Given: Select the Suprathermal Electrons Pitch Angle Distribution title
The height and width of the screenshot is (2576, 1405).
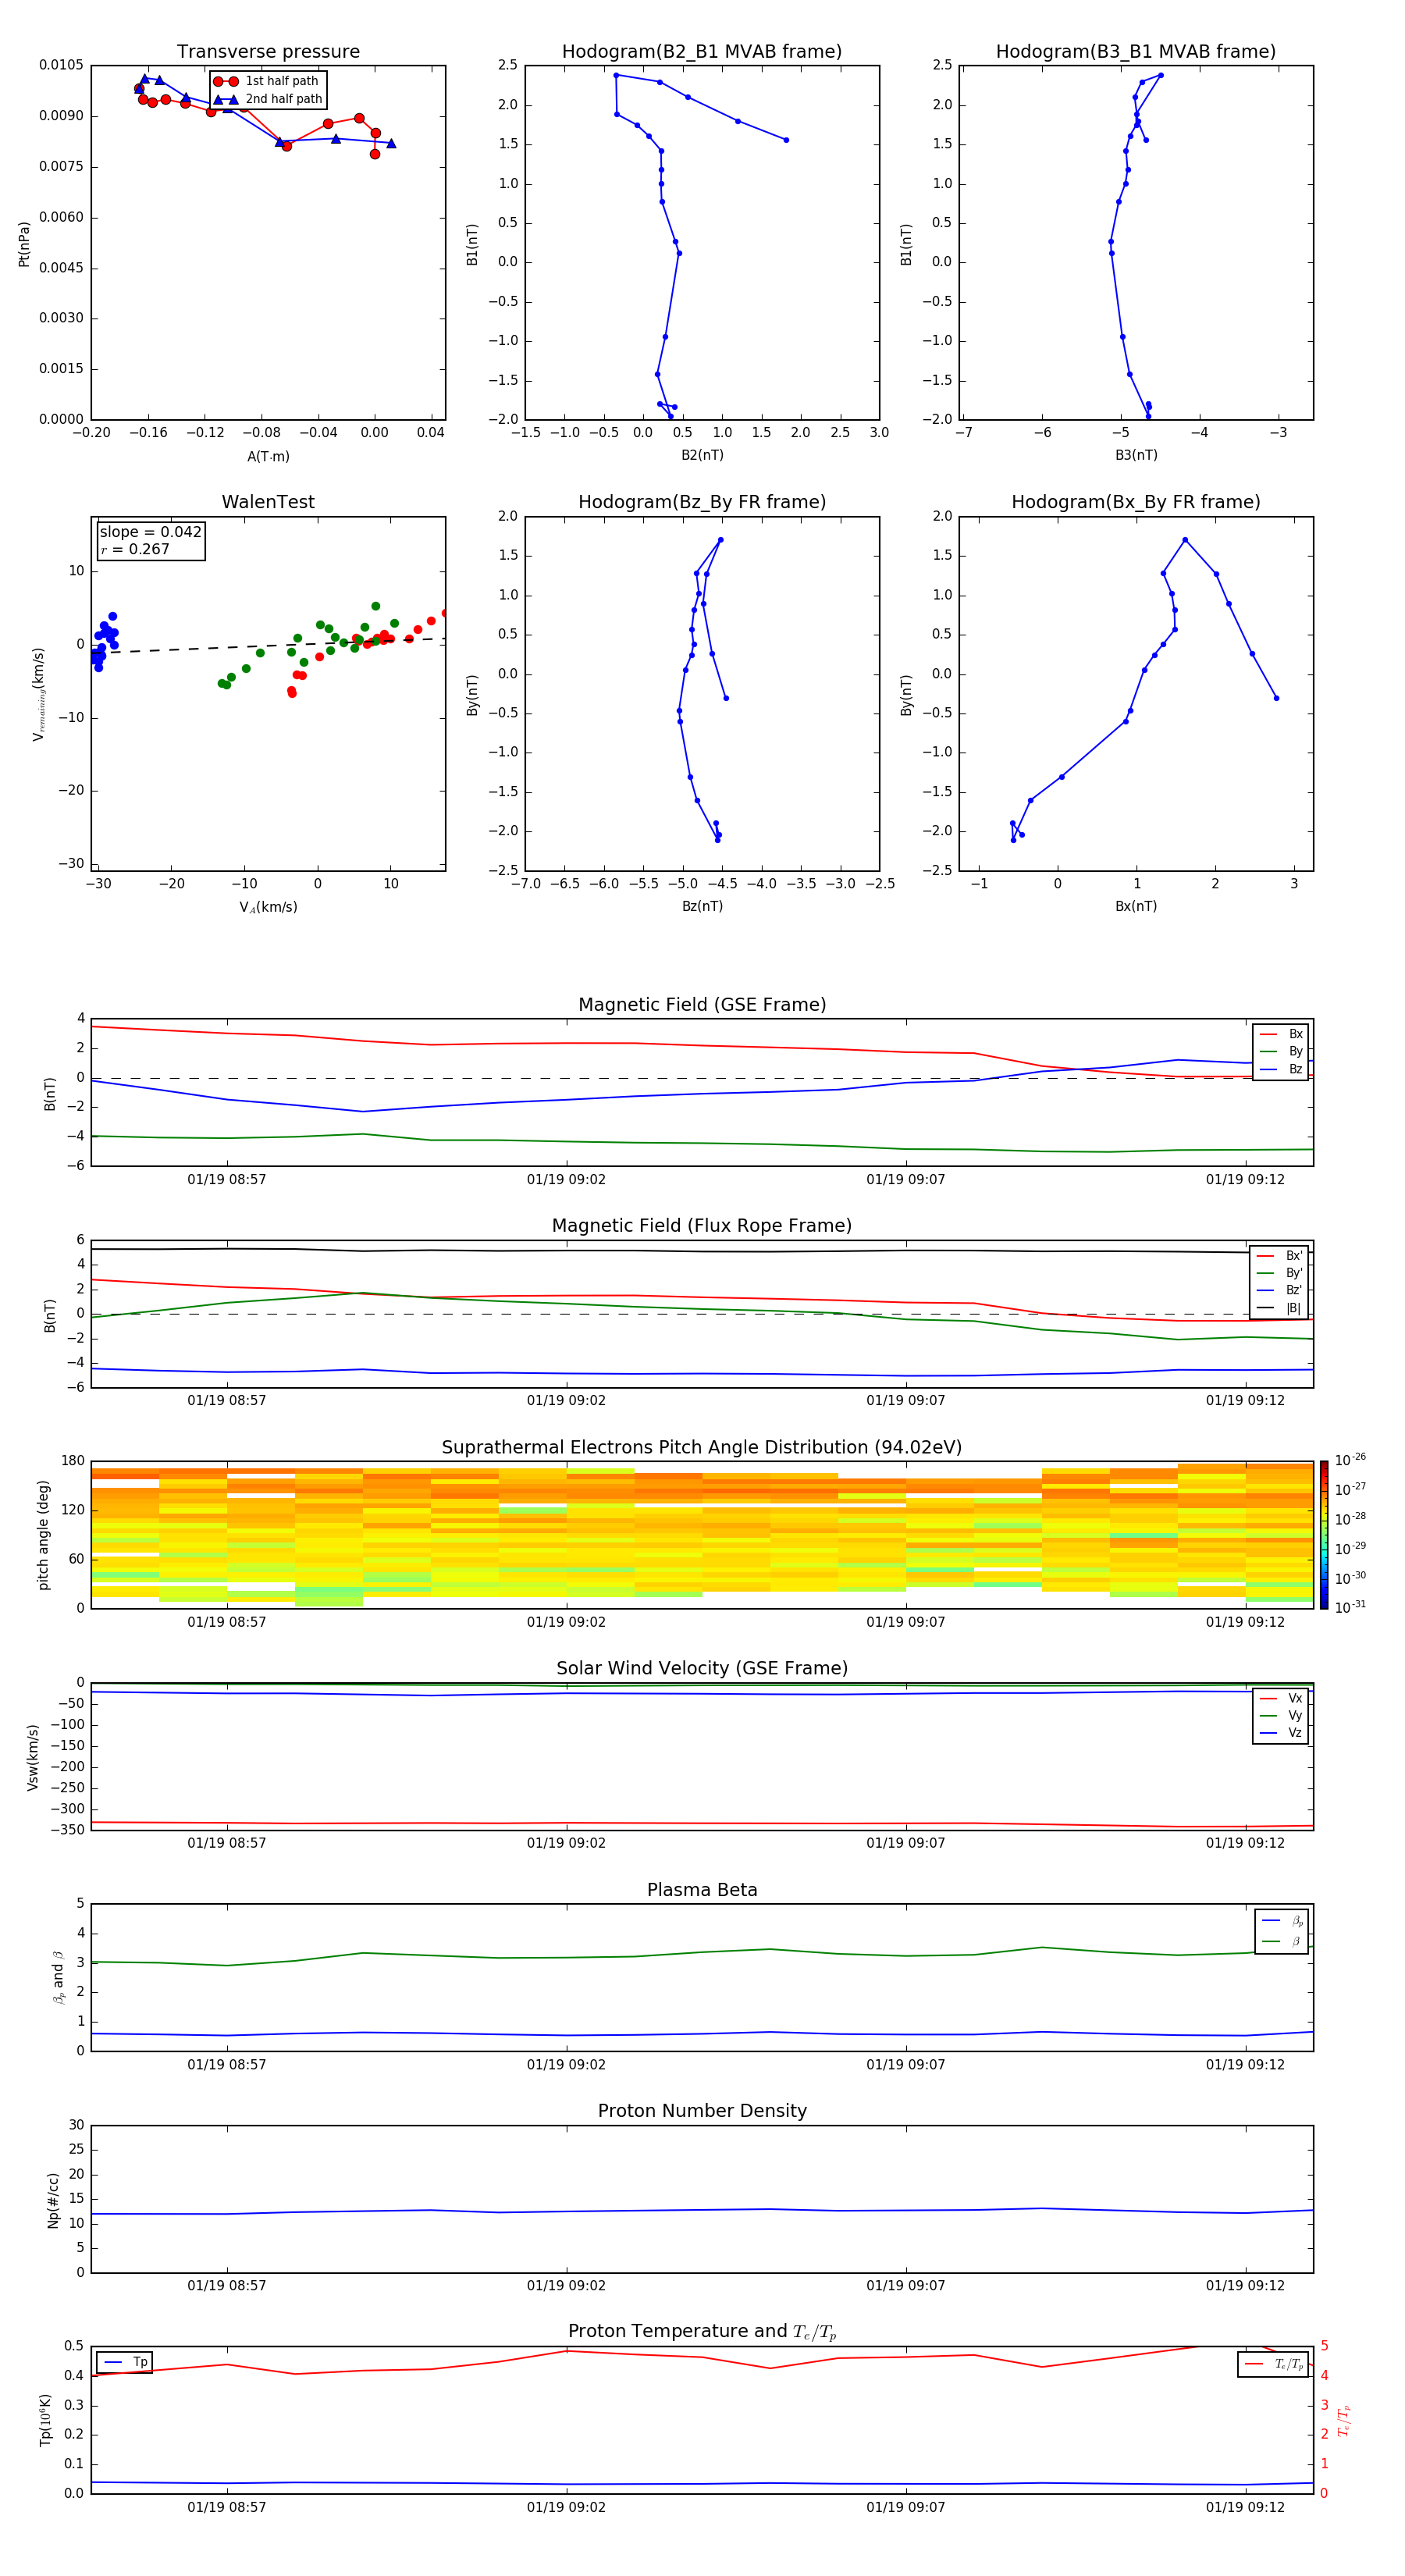Looking at the screenshot, I should click(702, 1448).
